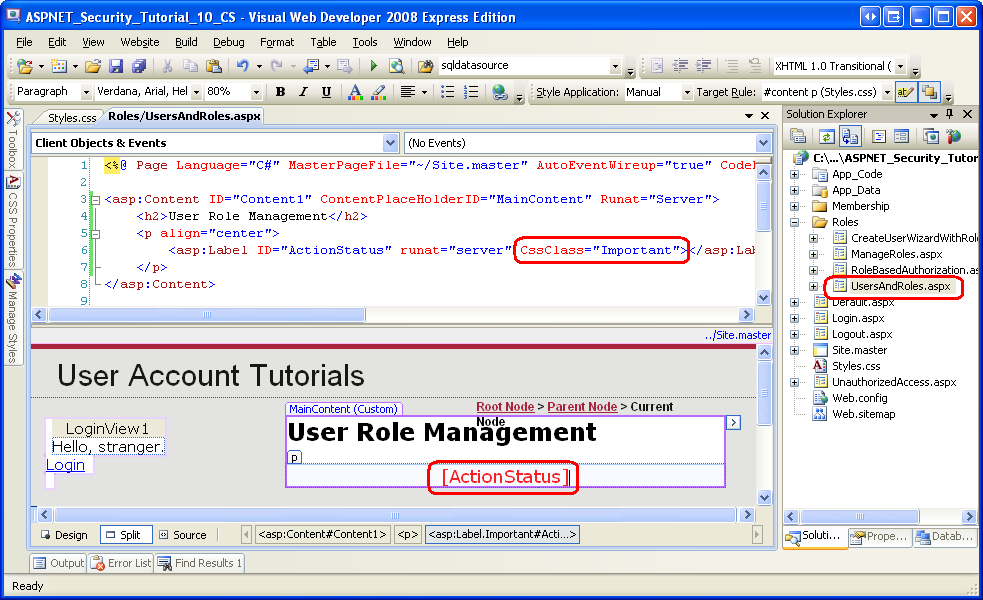Click the View Designer icon in Solution Explorer
Screen dimensions: 983x600
click(x=902, y=136)
